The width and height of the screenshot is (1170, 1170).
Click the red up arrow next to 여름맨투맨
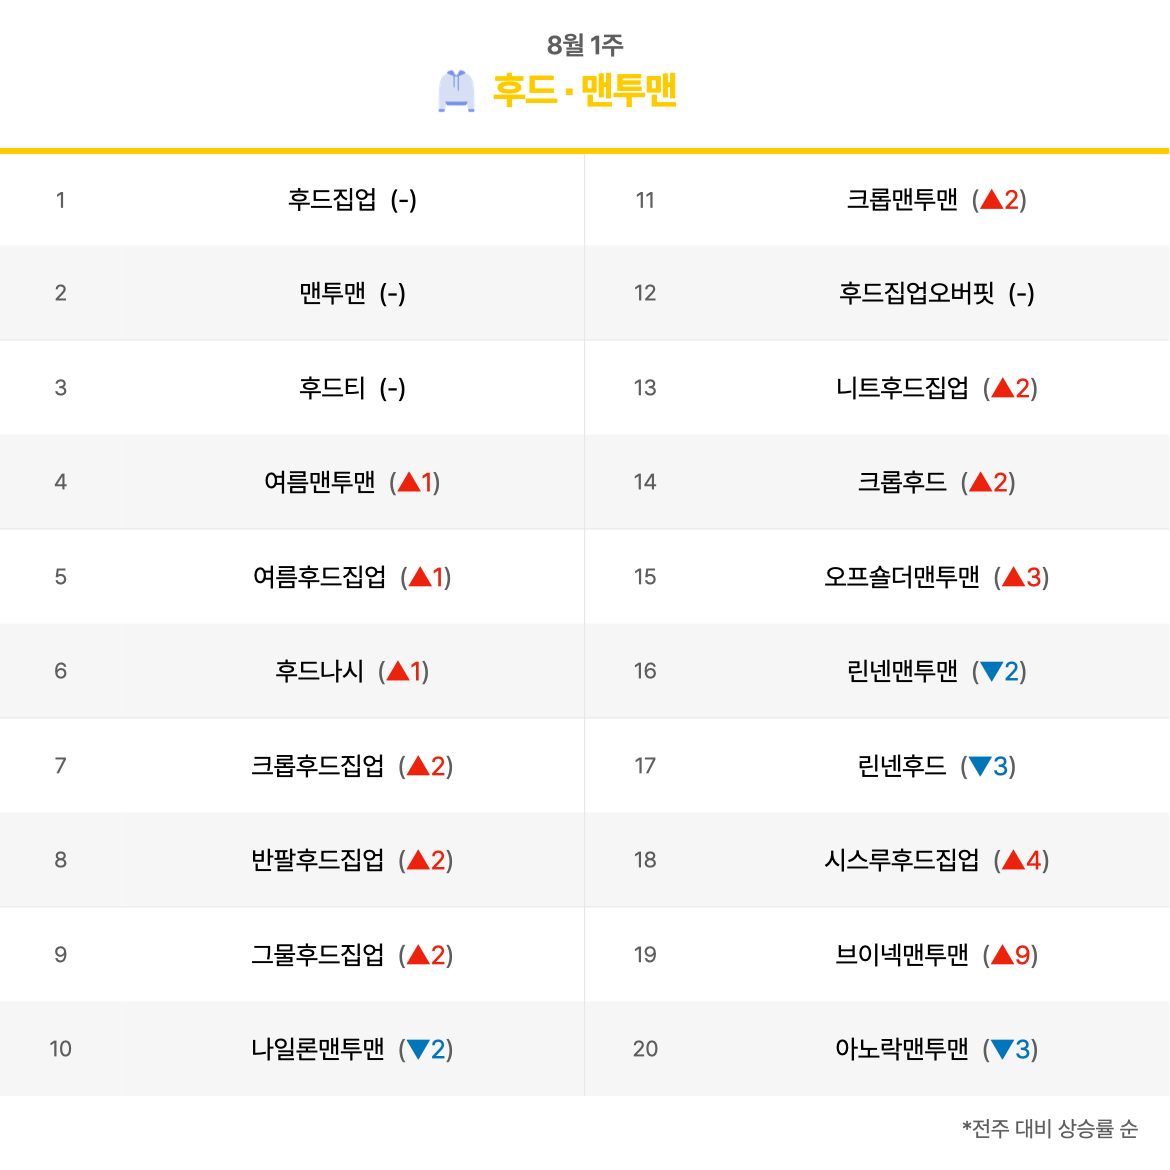pos(409,483)
